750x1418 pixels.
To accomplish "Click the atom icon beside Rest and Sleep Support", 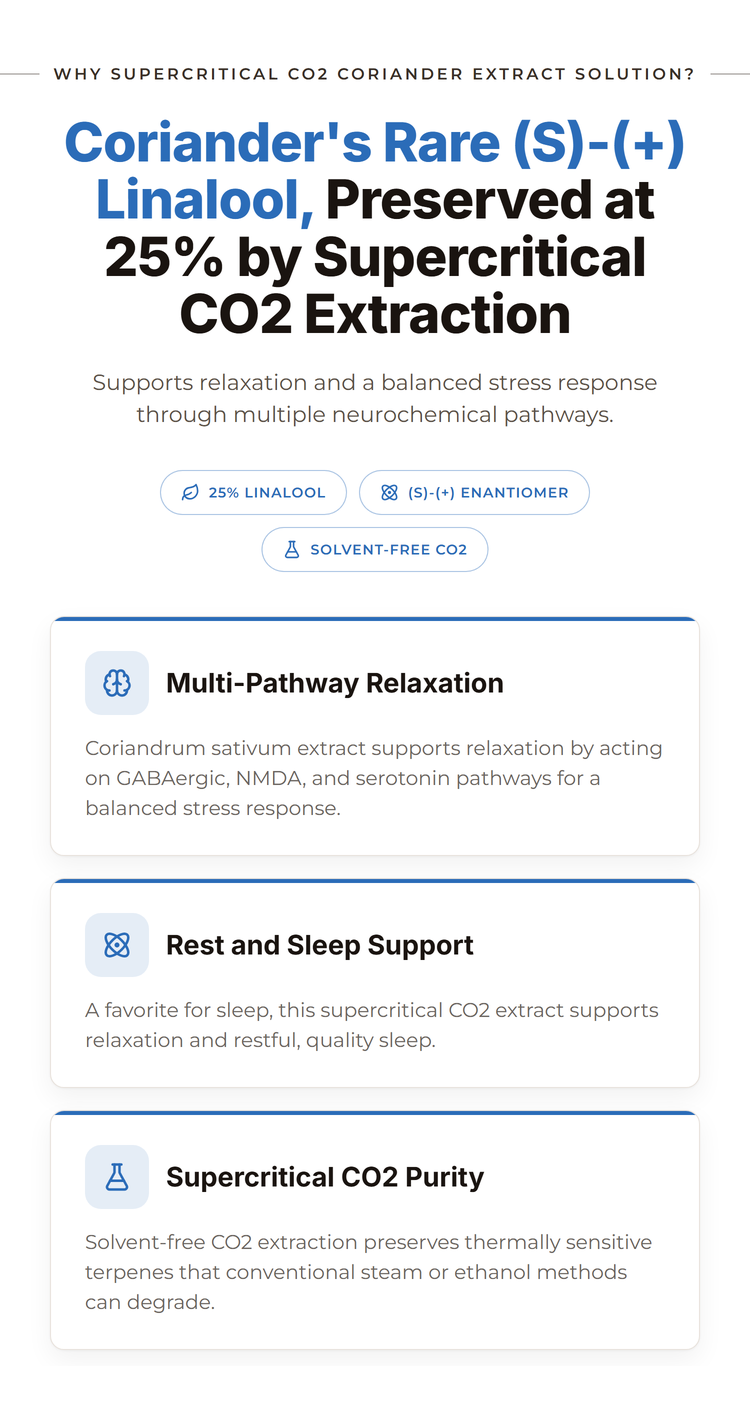I will 117,945.
